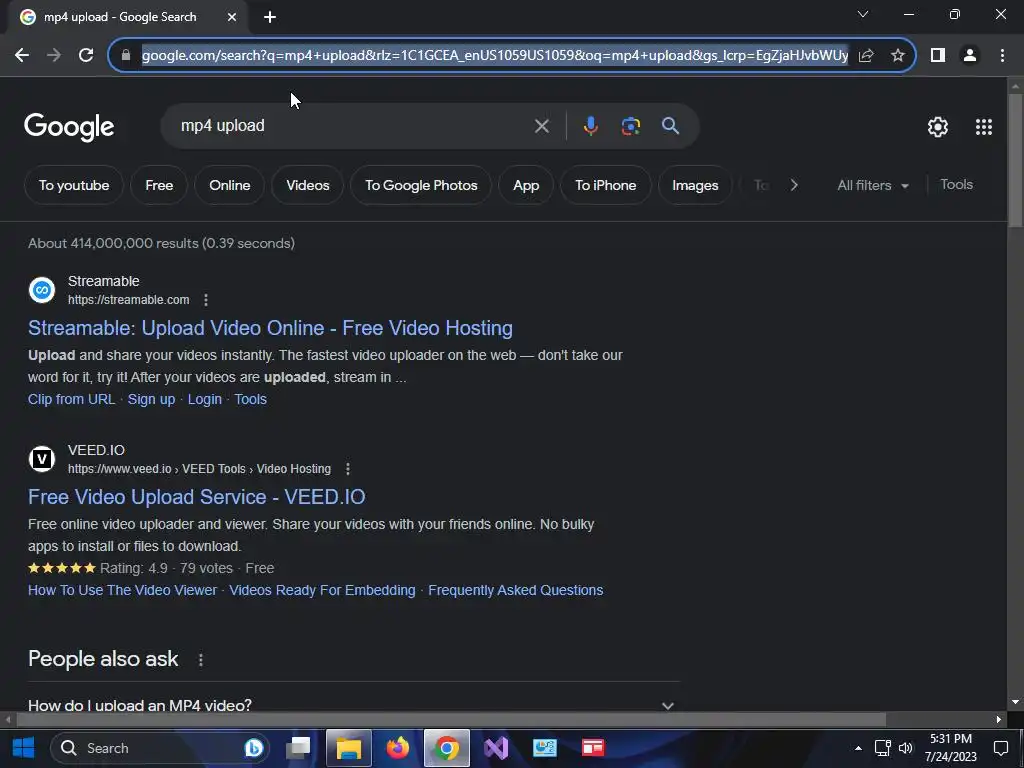Open Task View on taskbar
Image resolution: width=1024 pixels, height=768 pixels.
point(298,748)
